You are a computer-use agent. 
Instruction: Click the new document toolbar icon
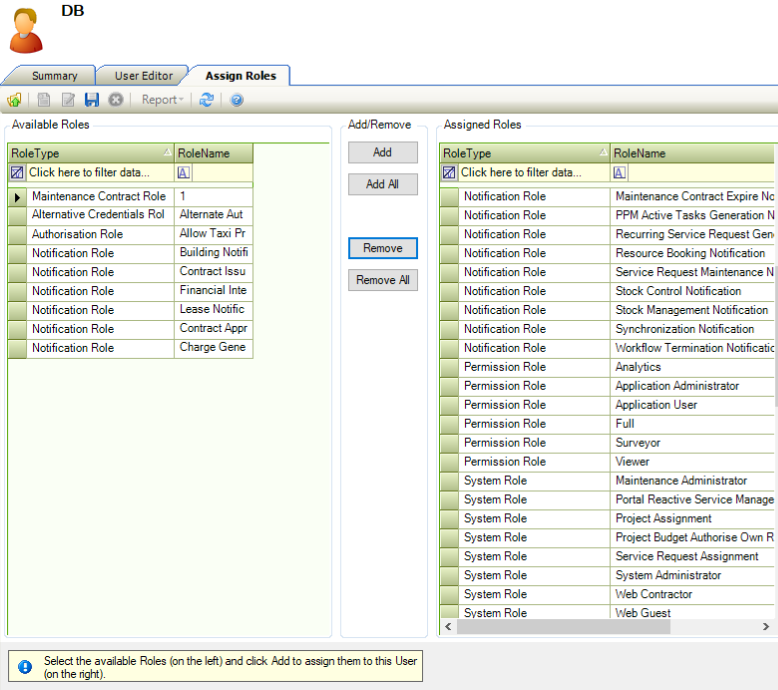click(x=44, y=100)
